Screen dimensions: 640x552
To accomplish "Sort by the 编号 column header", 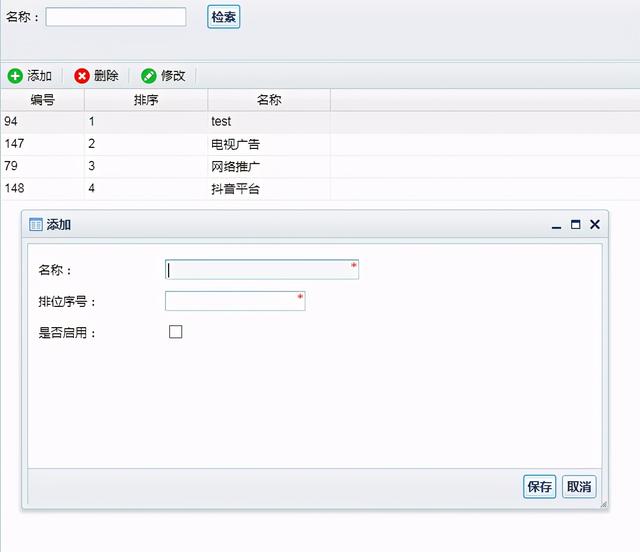I will point(42,100).
